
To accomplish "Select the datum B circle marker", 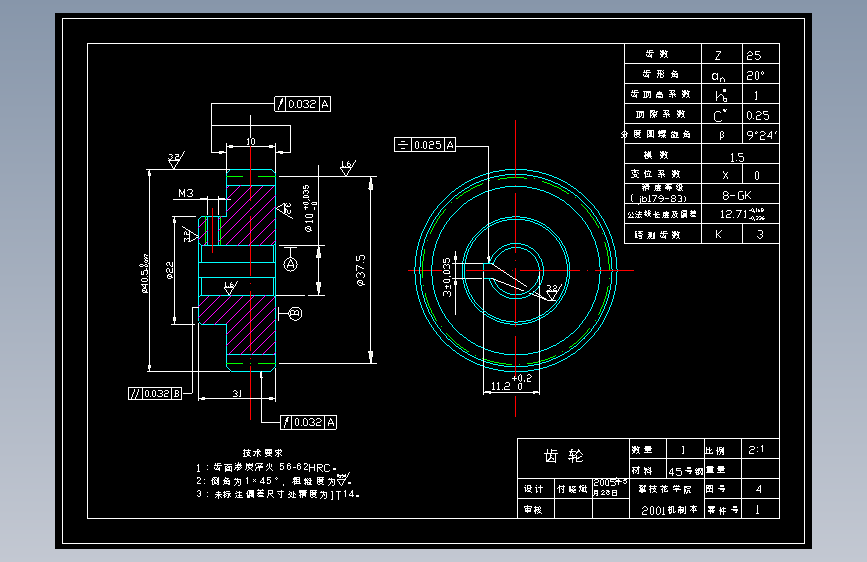I will 295,314.
